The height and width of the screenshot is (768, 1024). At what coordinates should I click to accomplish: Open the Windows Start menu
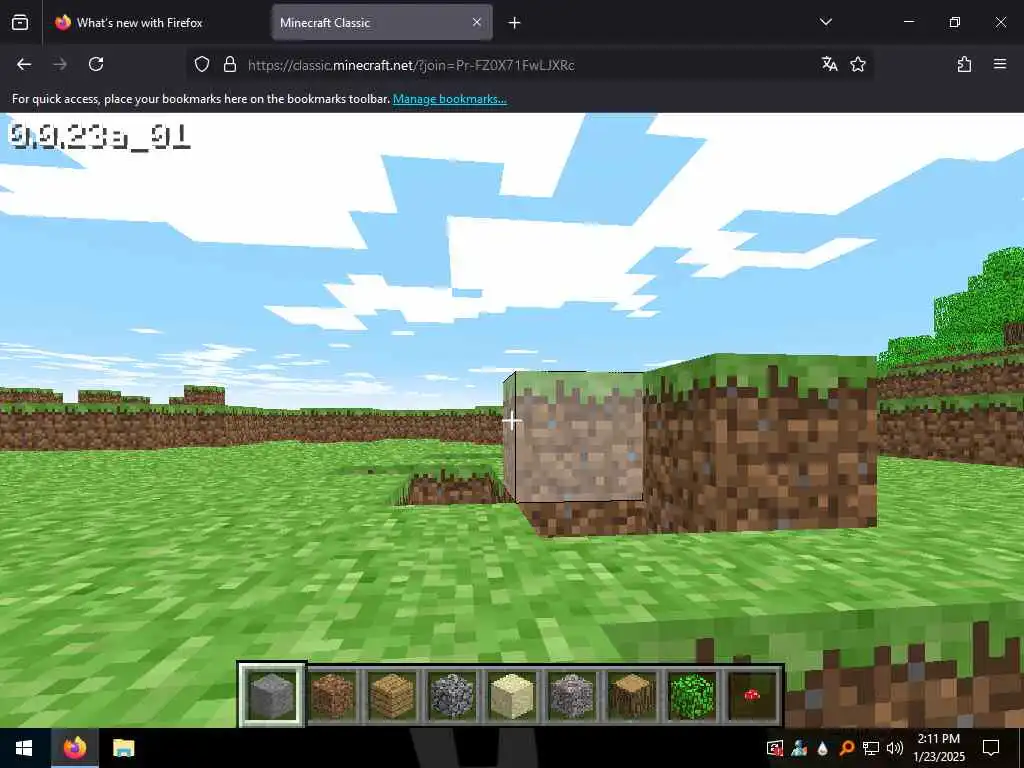24,748
